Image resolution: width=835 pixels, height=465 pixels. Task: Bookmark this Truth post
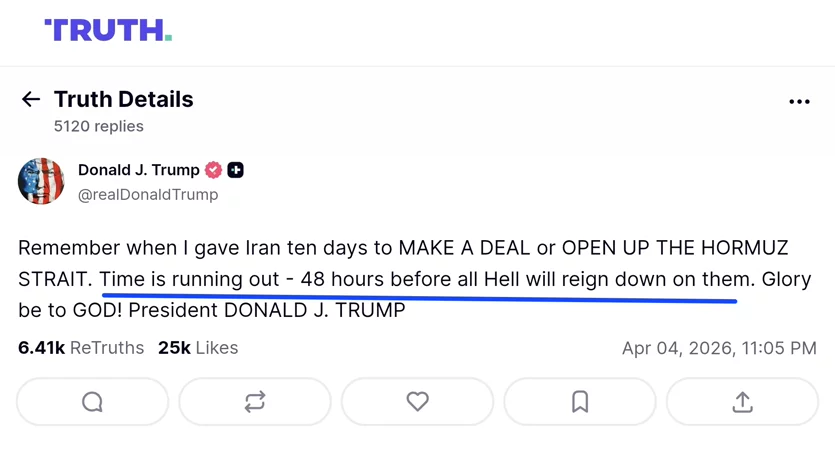click(580, 402)
